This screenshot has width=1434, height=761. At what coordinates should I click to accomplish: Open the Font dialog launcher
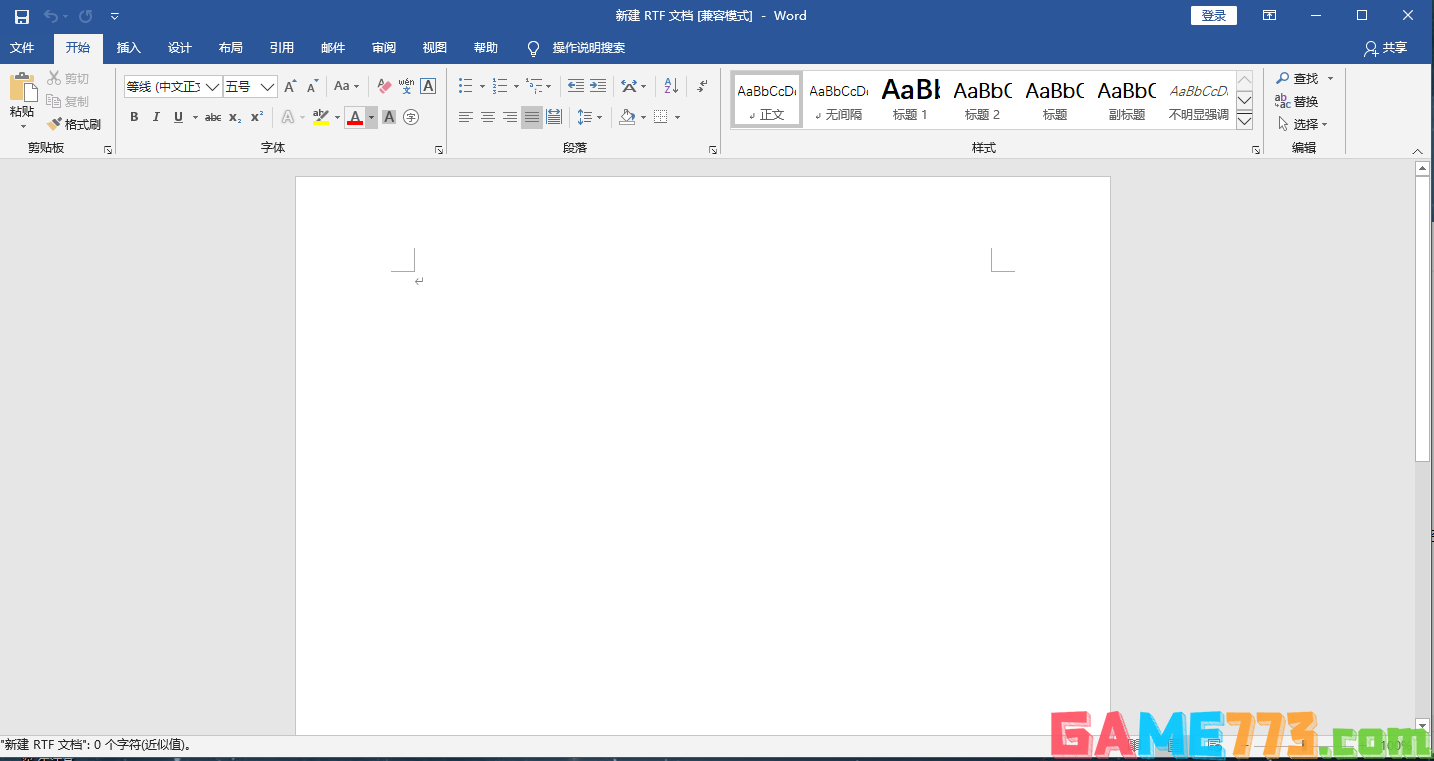click(x=439, y=150)
